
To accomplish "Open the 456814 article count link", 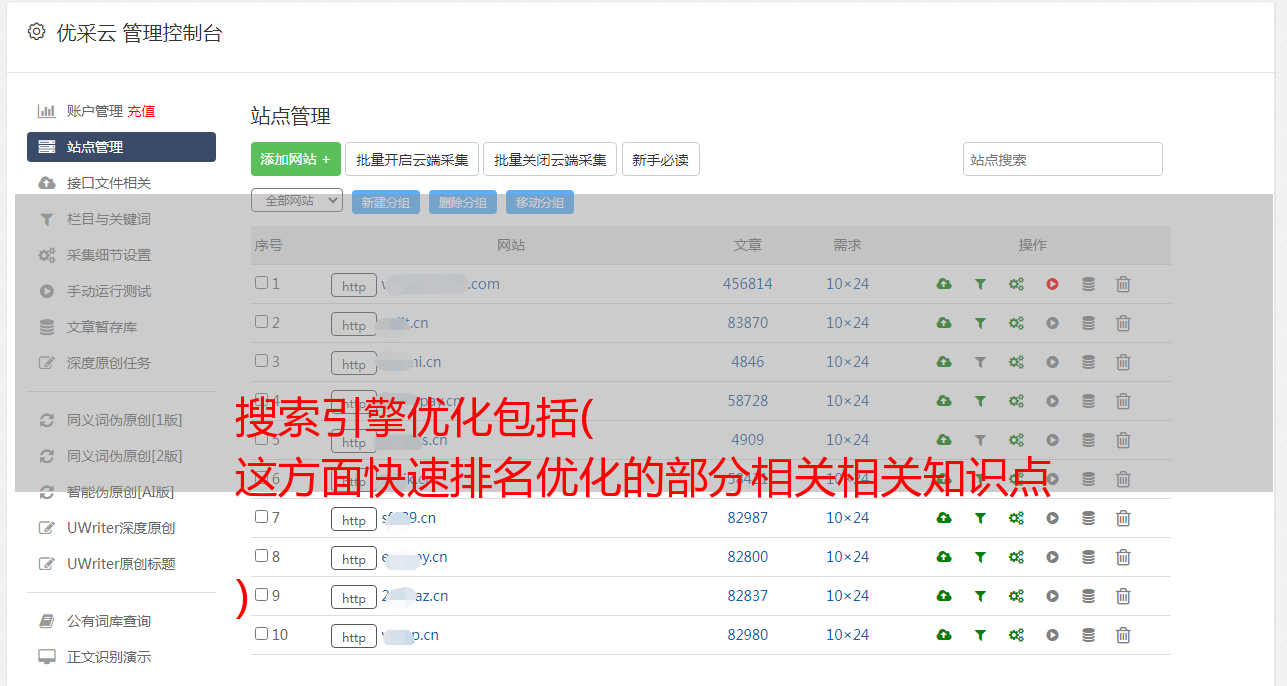I will 748,284.
